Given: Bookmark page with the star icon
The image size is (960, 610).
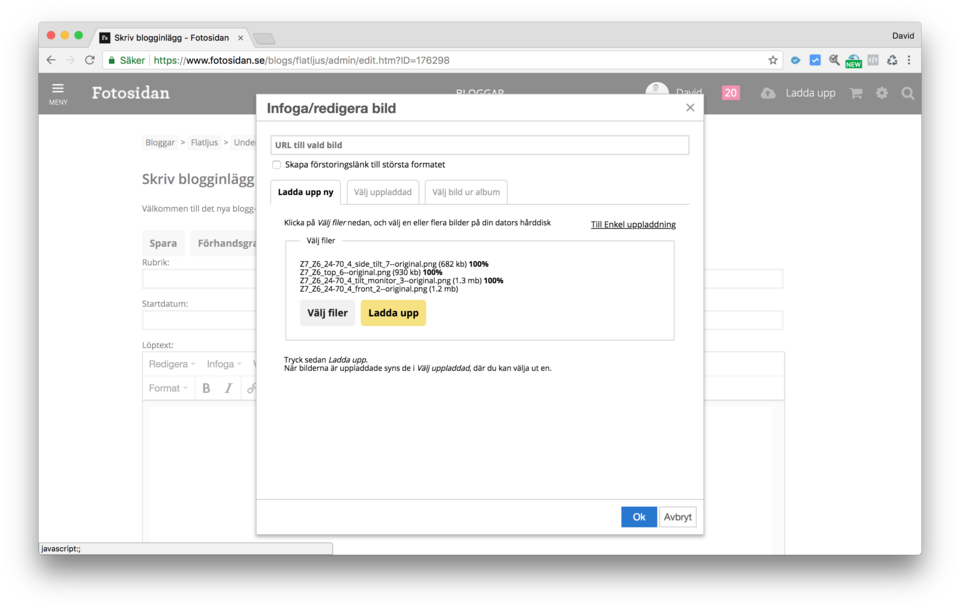Looking at the screenshot, I should pyautogui.click(x=773, y=60).
